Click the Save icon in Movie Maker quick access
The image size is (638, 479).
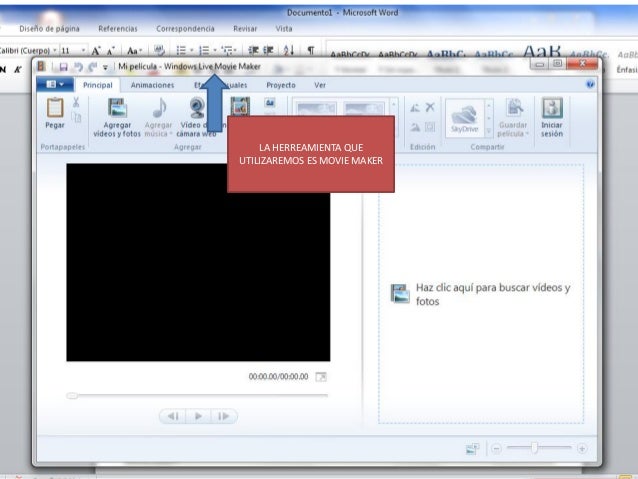pyautogui.click(x=63, y=67)
